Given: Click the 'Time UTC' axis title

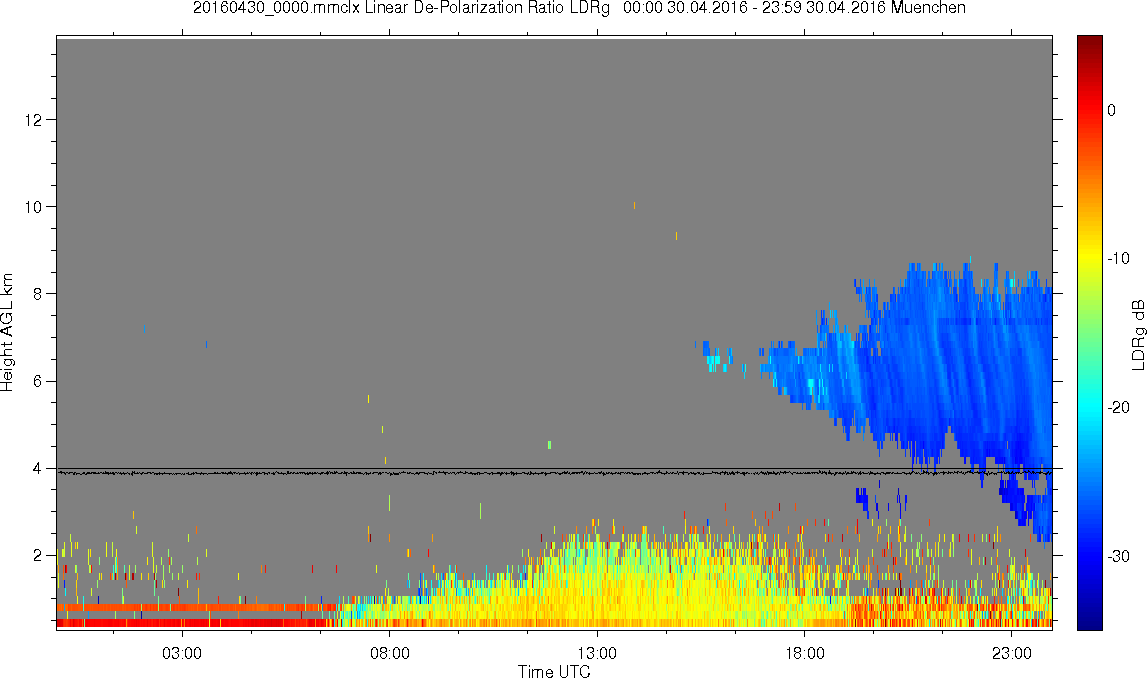Looking at the screenshot, I should pos(554,671).
